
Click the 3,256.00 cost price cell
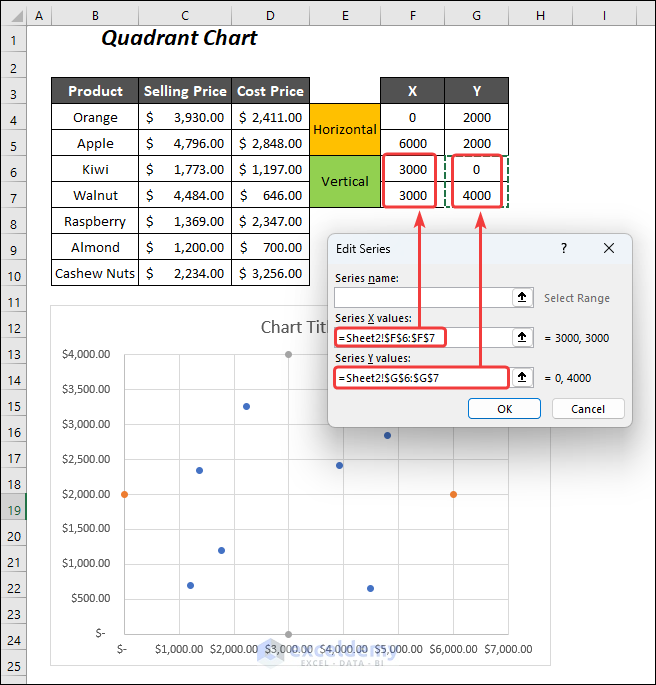click(x=270, y=273)
